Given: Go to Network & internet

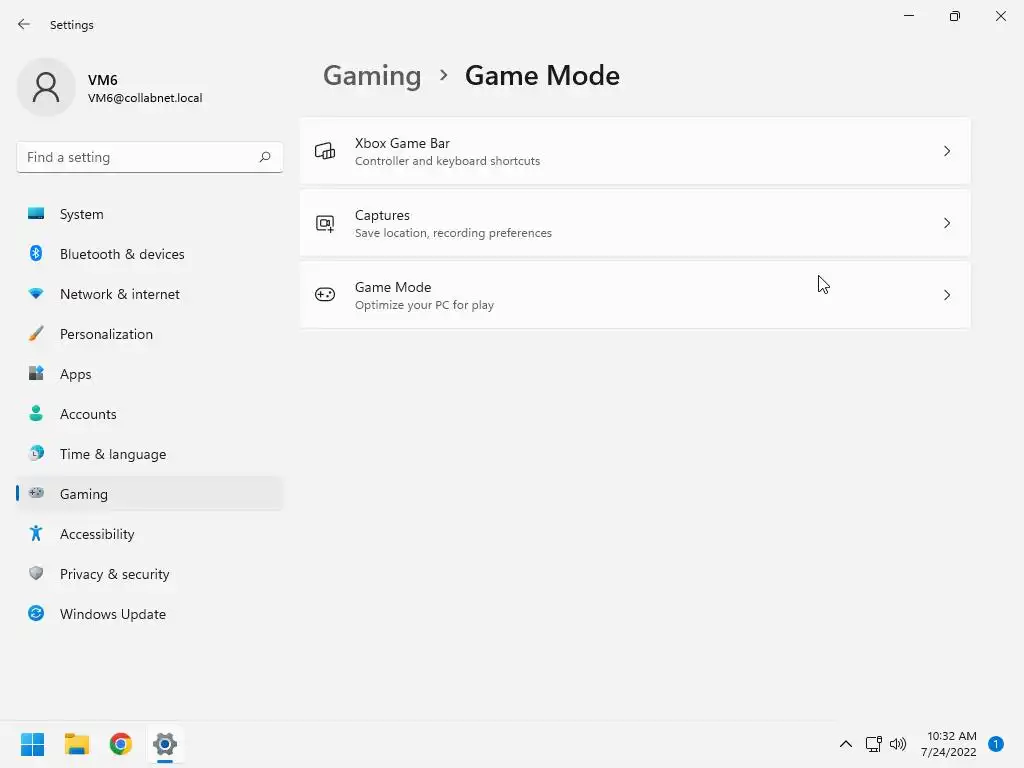Looking at the screenshot, I should click(x=150, y=294).
